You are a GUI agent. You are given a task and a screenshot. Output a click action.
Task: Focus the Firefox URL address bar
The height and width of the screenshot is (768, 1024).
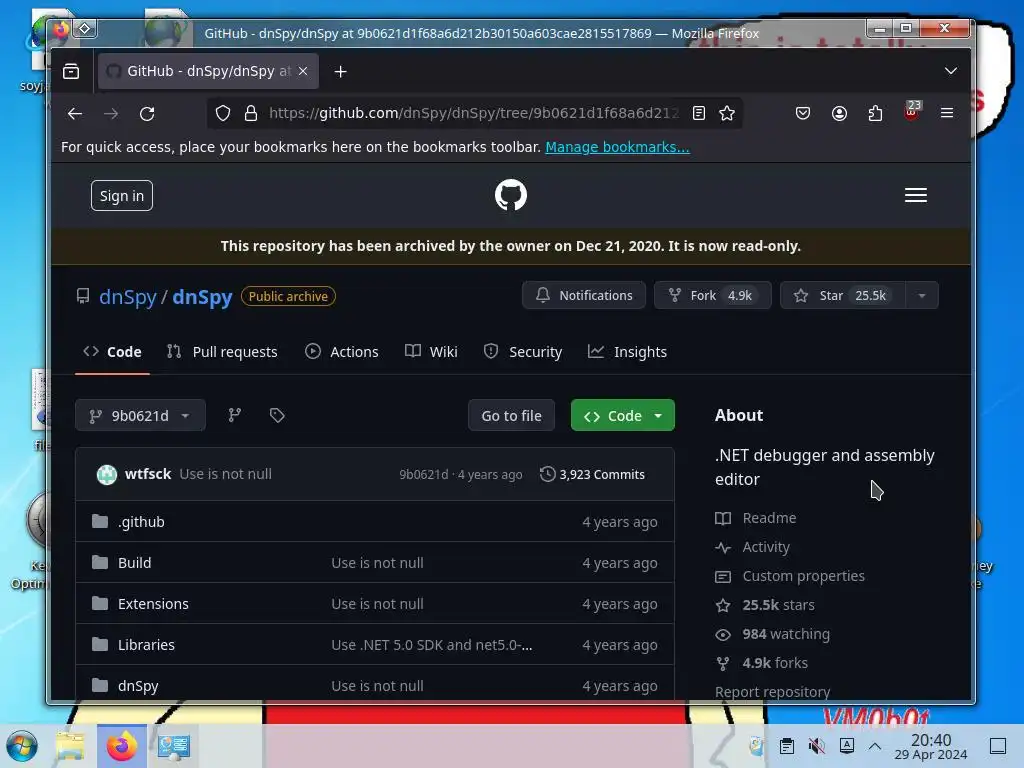click(x=473, y=114)
